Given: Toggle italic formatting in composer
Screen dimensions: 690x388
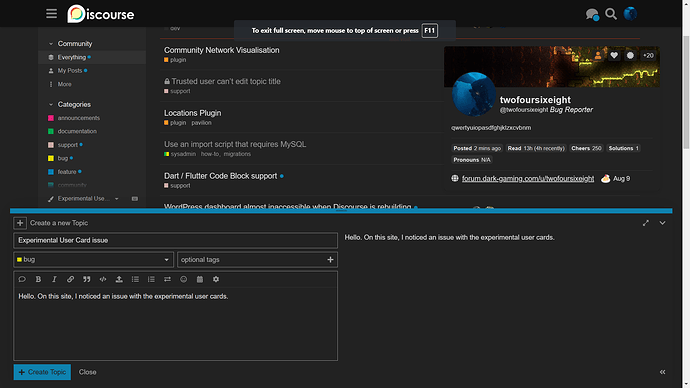Looking at the screenshot, I should click(54, 279).
